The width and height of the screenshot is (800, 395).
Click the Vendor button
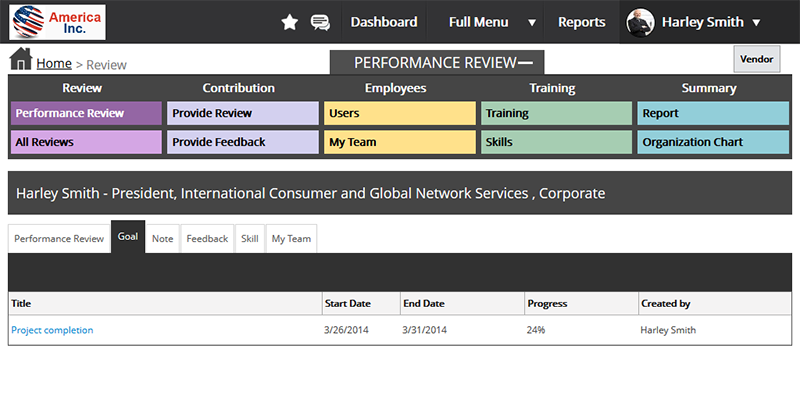757,59
